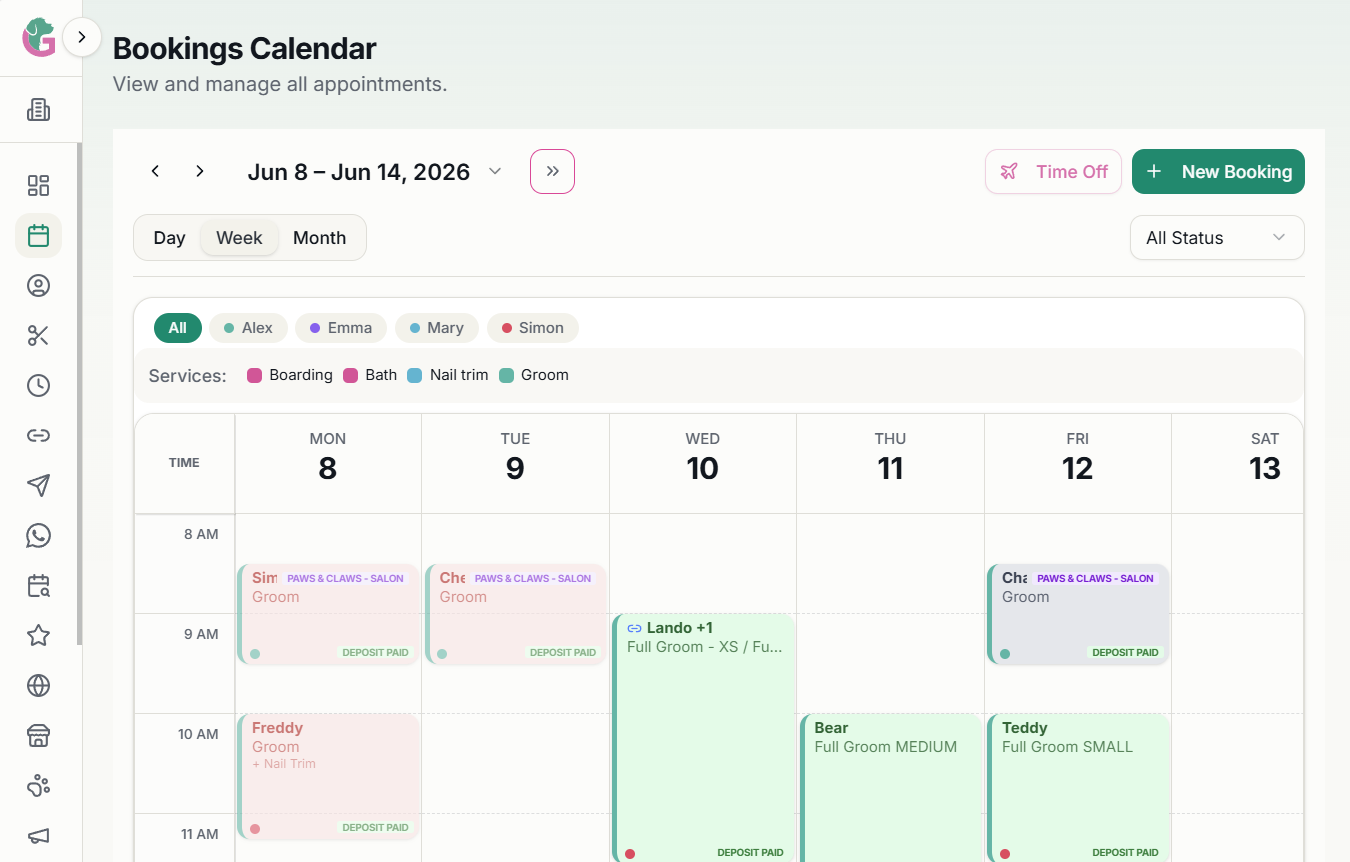Click the 9 AM time label

(201, 634)
